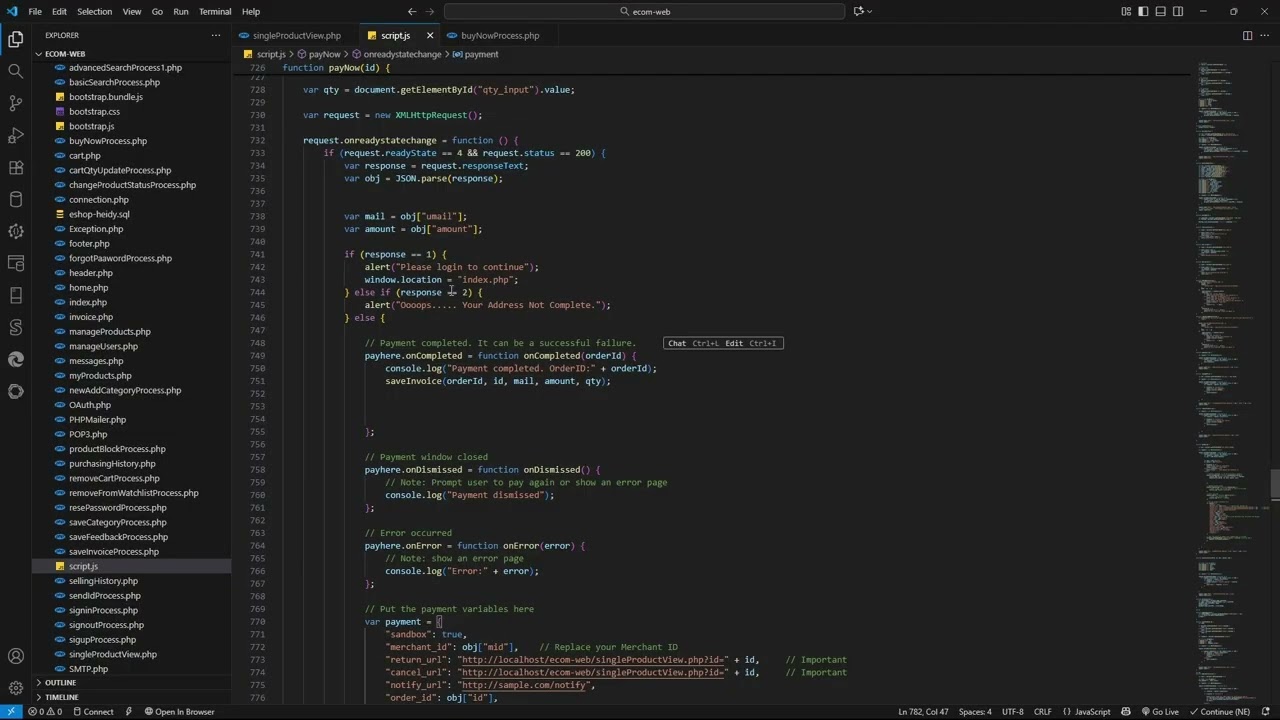Switch to singleProductView.php tab
The width and height of the screenshot is (1280, 720).
click(x=296, y=35)
